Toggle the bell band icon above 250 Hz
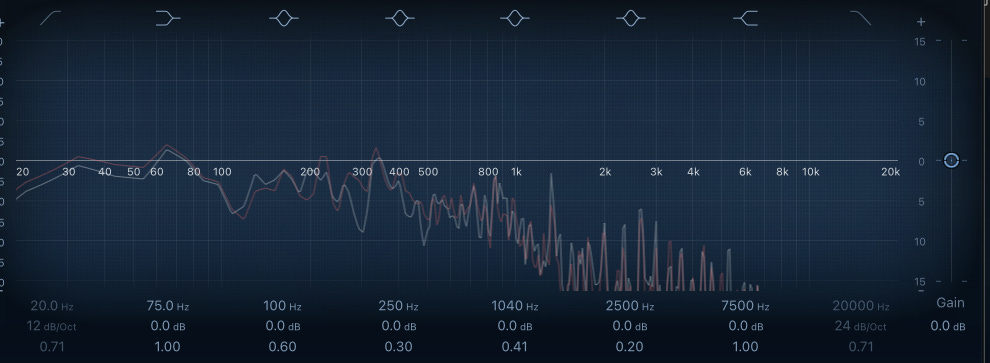Image resolution: width=990 pixels, height=363 pixels. [400, 18]
